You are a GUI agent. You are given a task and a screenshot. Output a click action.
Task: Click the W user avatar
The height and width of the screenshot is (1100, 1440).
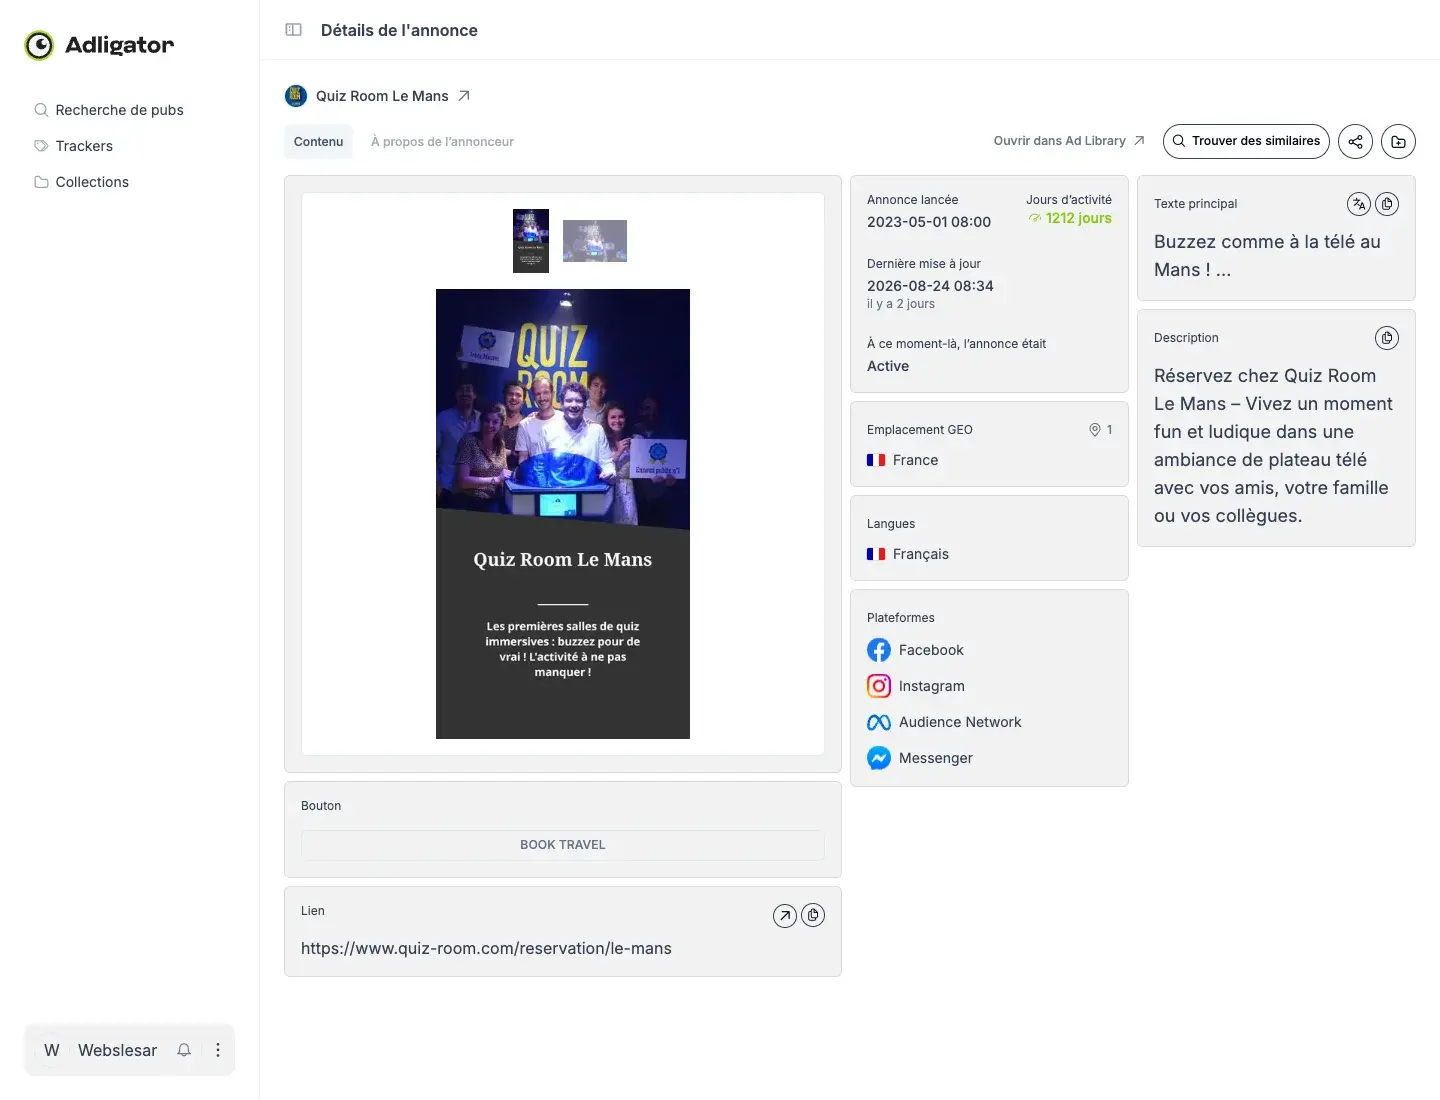coord(52,1050)
